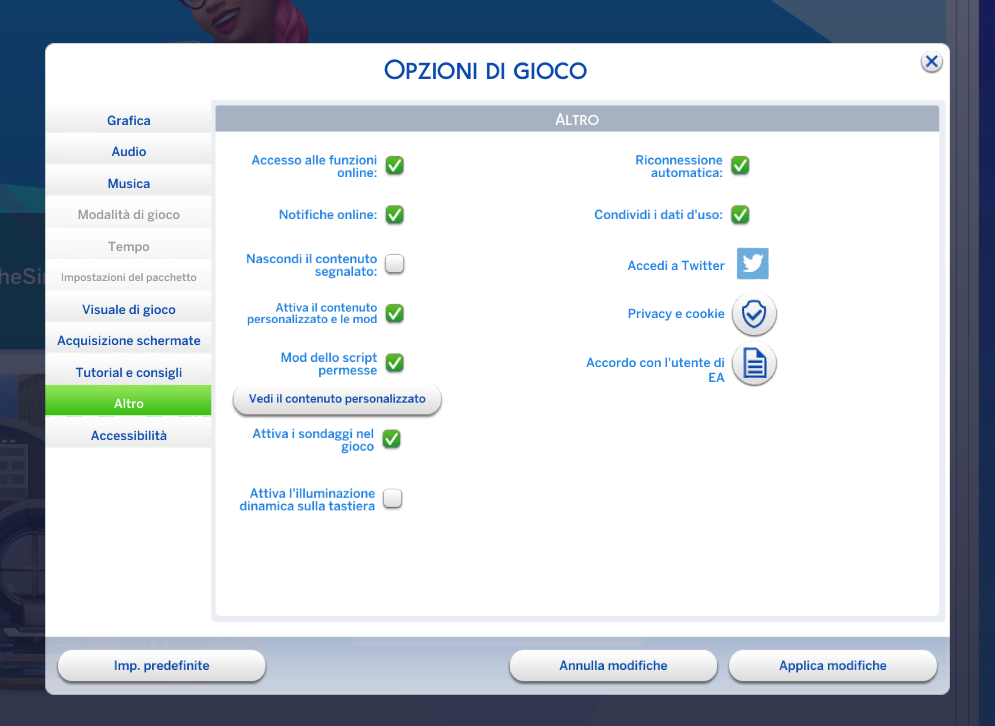The width and height of the screenshot is (995, 726).
Task: Apply changes with Applica modifiche
Action: pyautogui.click(x=833, y=666)
